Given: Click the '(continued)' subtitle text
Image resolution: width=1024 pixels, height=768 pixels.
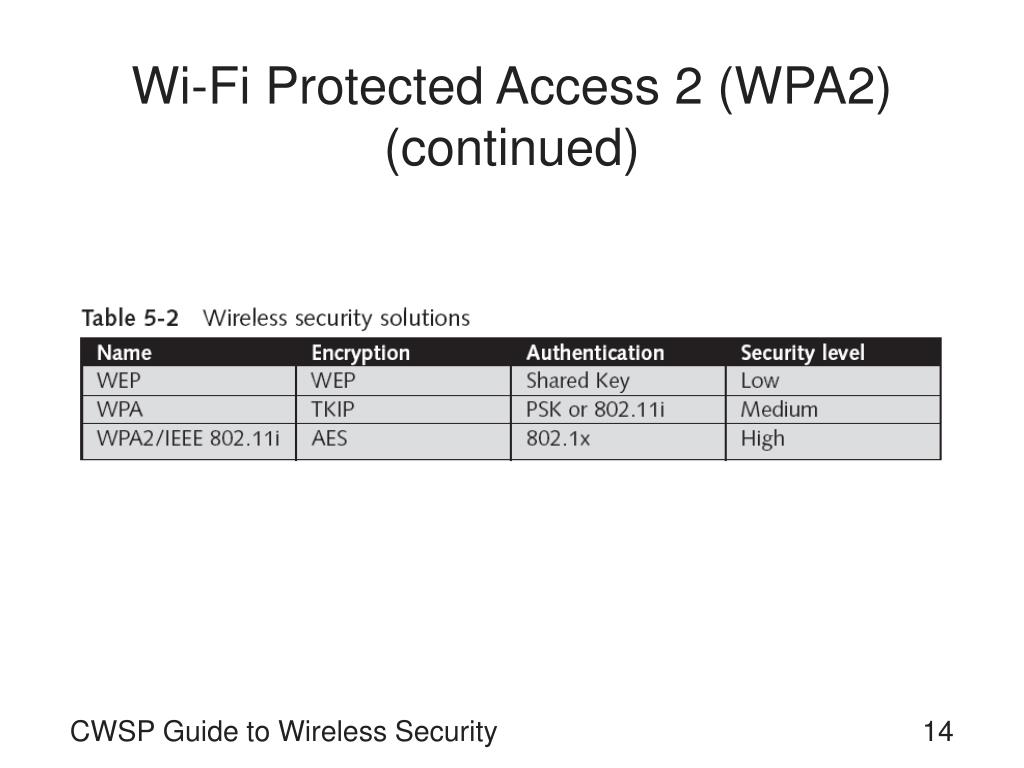Looking at the screenshot, I should (x=511, y=148).
